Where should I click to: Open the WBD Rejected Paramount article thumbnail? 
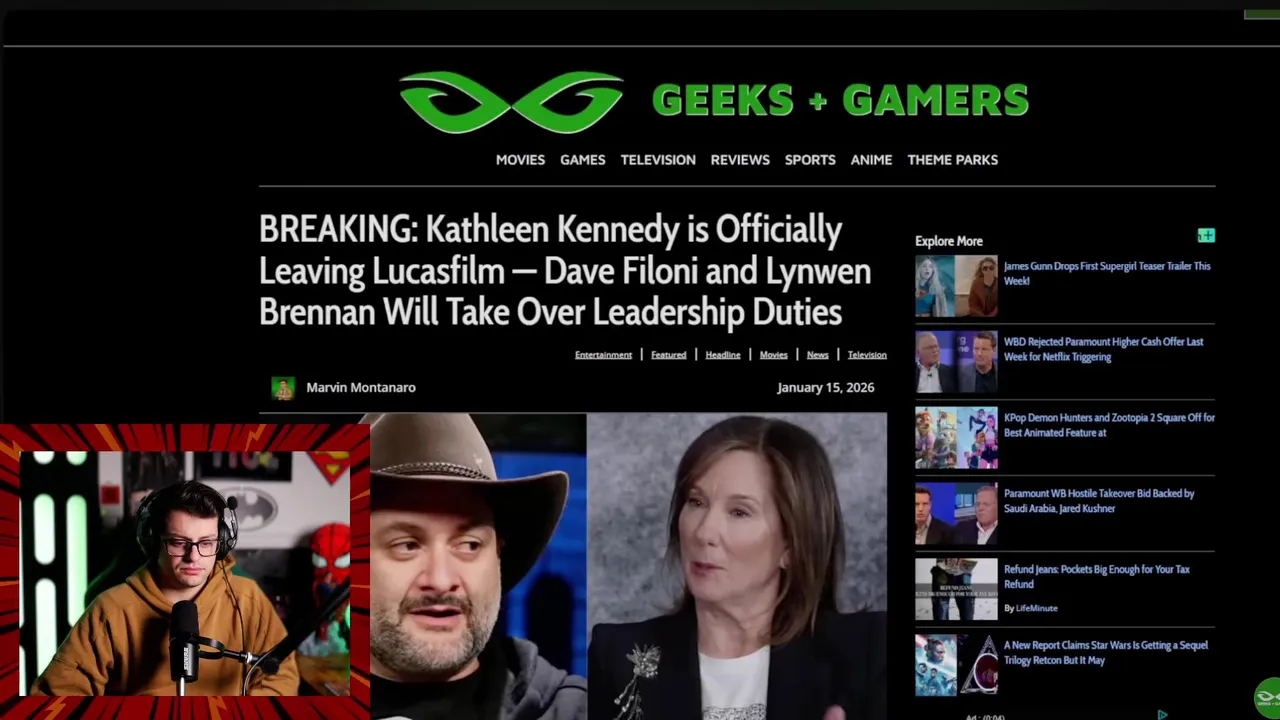click(956, 362)
